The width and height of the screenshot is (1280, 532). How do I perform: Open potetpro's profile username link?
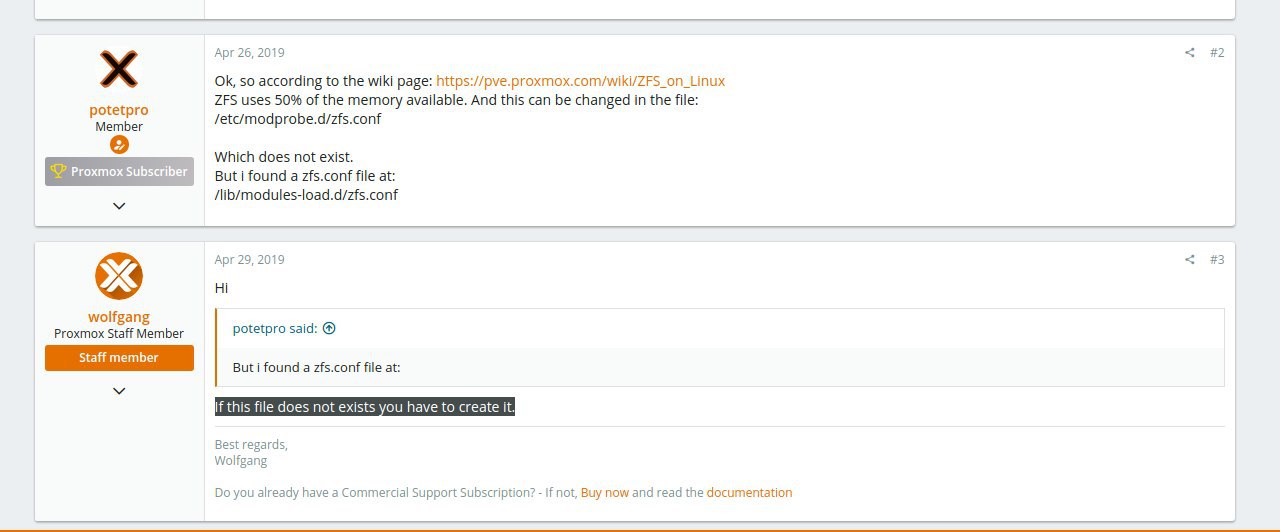119,110
